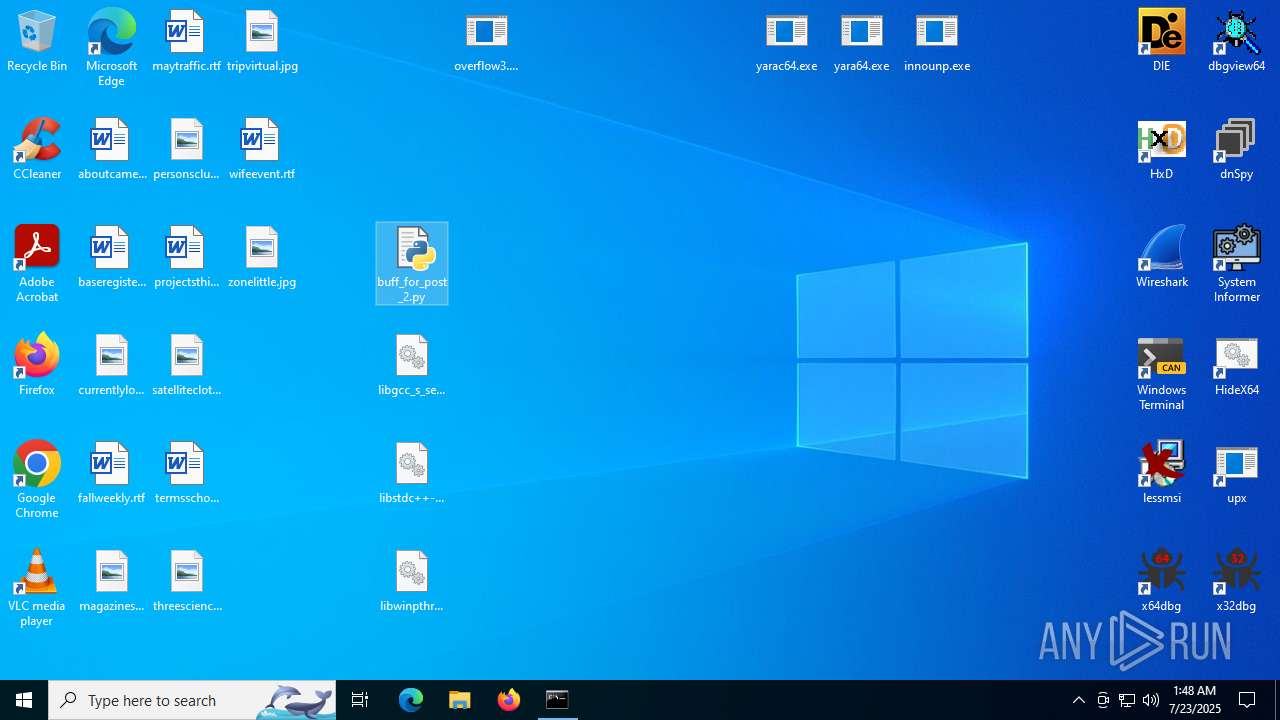Select Windows Terminal desktop shortcut
This screenshot has height=720, width=1280.
1162,373
